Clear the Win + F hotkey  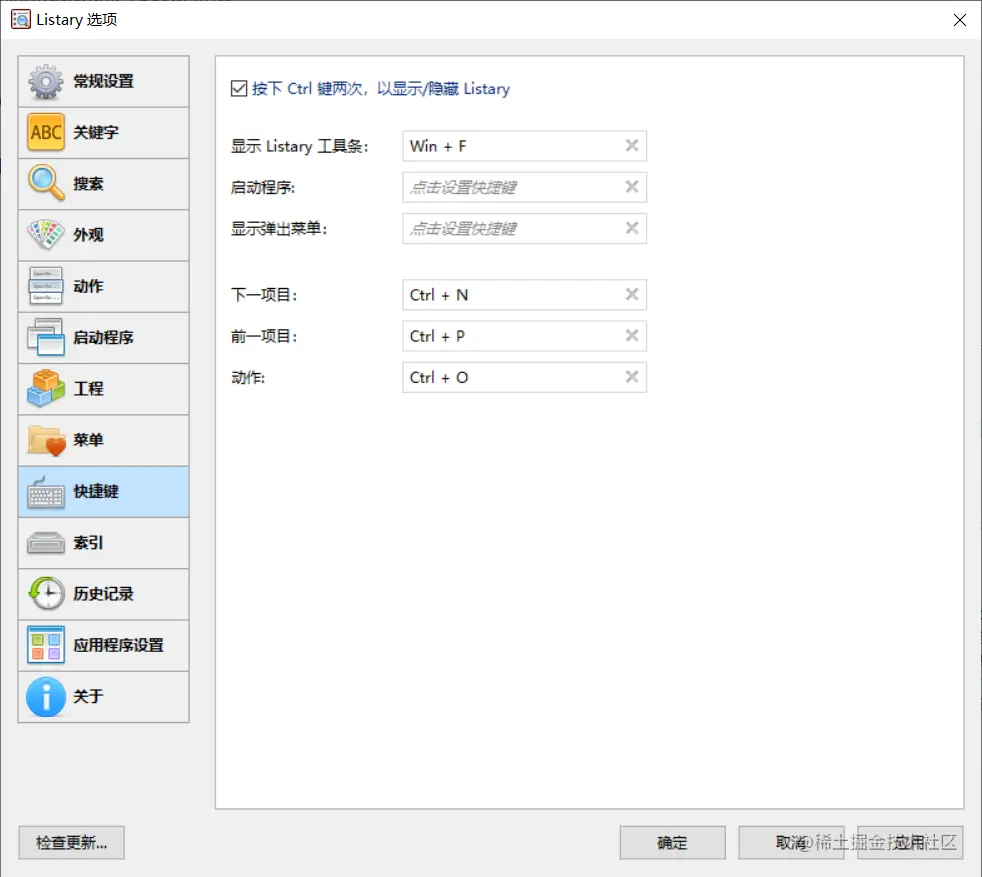pos(632,145)
